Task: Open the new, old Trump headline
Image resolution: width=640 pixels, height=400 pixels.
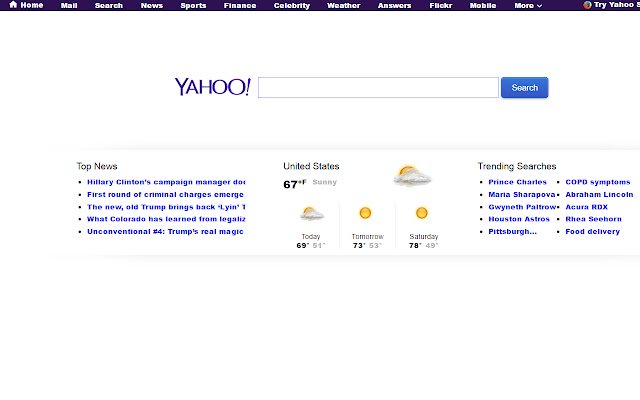Action: (x=166, y=207)
